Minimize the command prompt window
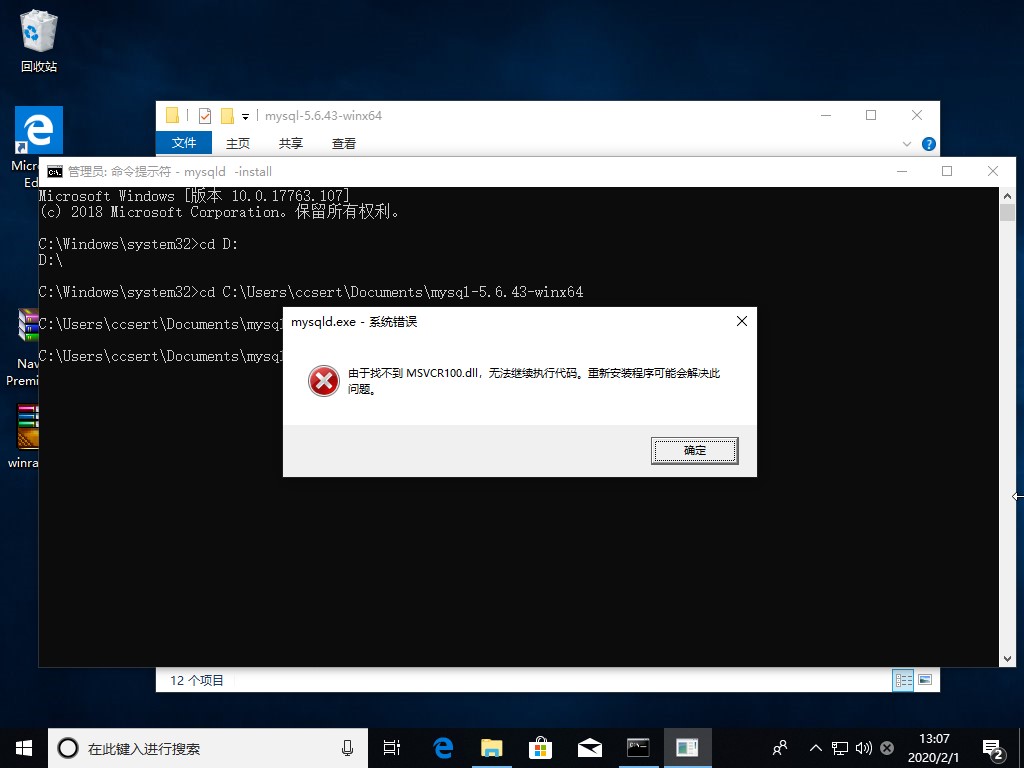Viewport: 1024px width, 768px height. (x=902, y=171)
